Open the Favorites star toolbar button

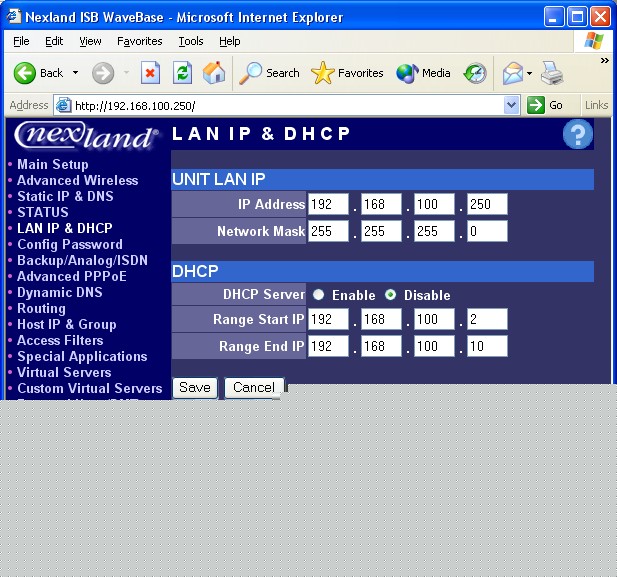coord(347,73)
